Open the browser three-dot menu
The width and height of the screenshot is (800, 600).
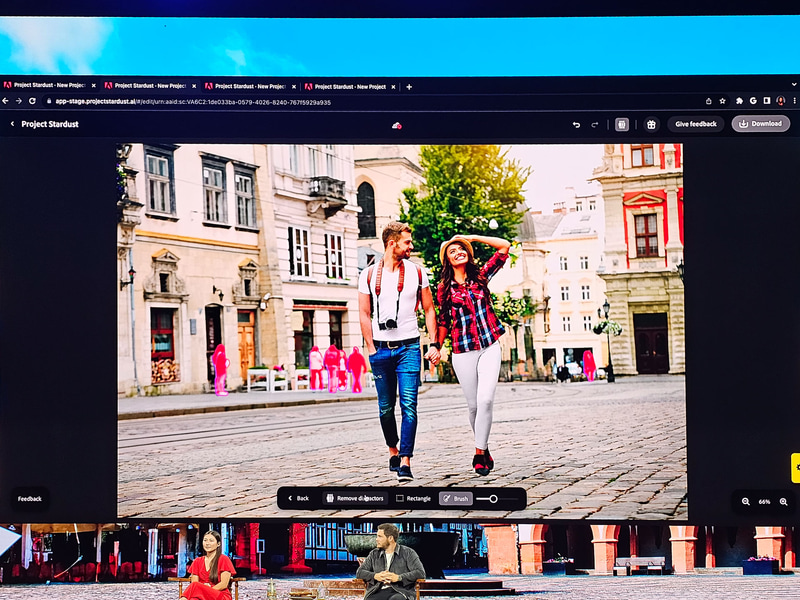point(795,101)
